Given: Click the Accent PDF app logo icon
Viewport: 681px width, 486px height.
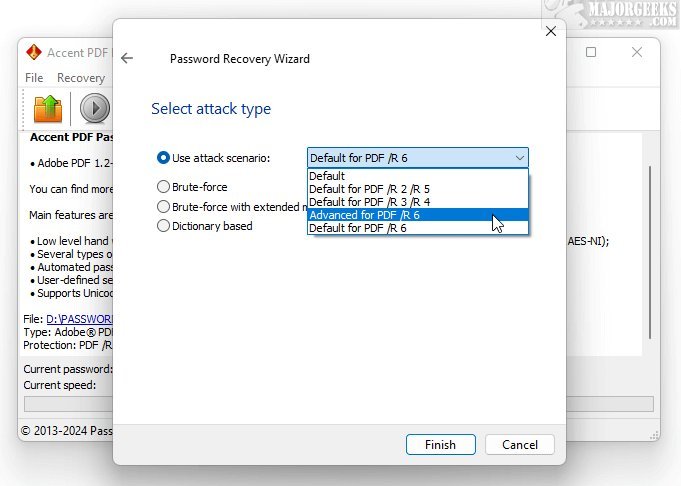Looking at the screenshot, I should pyautogui.click(x=34, y=53).
